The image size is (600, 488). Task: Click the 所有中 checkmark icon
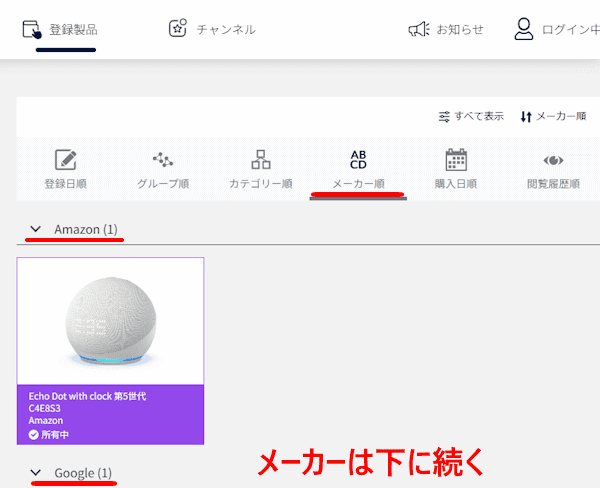coord(34,434)
